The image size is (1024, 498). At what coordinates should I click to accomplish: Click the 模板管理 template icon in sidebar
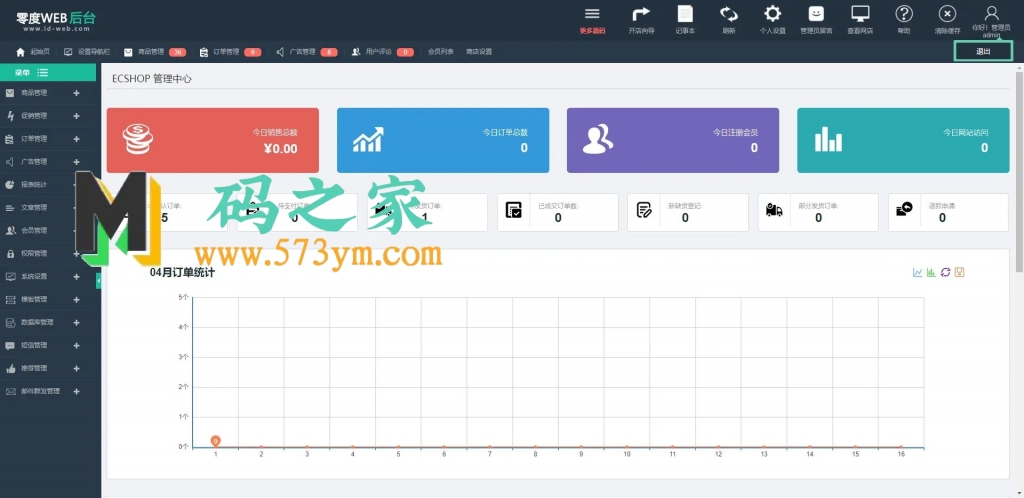(x=10, y=300)
